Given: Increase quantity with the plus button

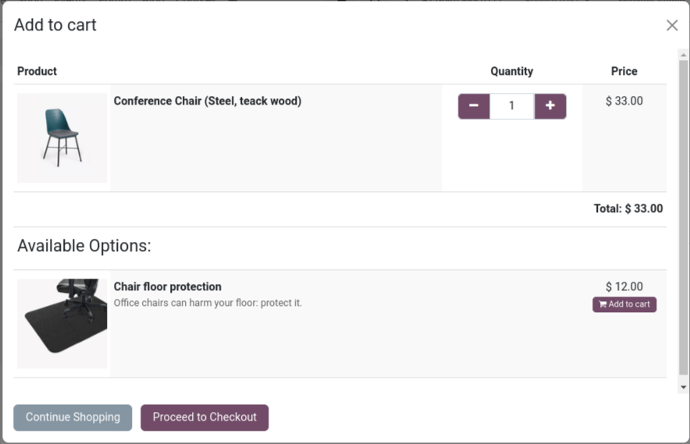Looking at the screenshot, I should [x=550, y=106].
